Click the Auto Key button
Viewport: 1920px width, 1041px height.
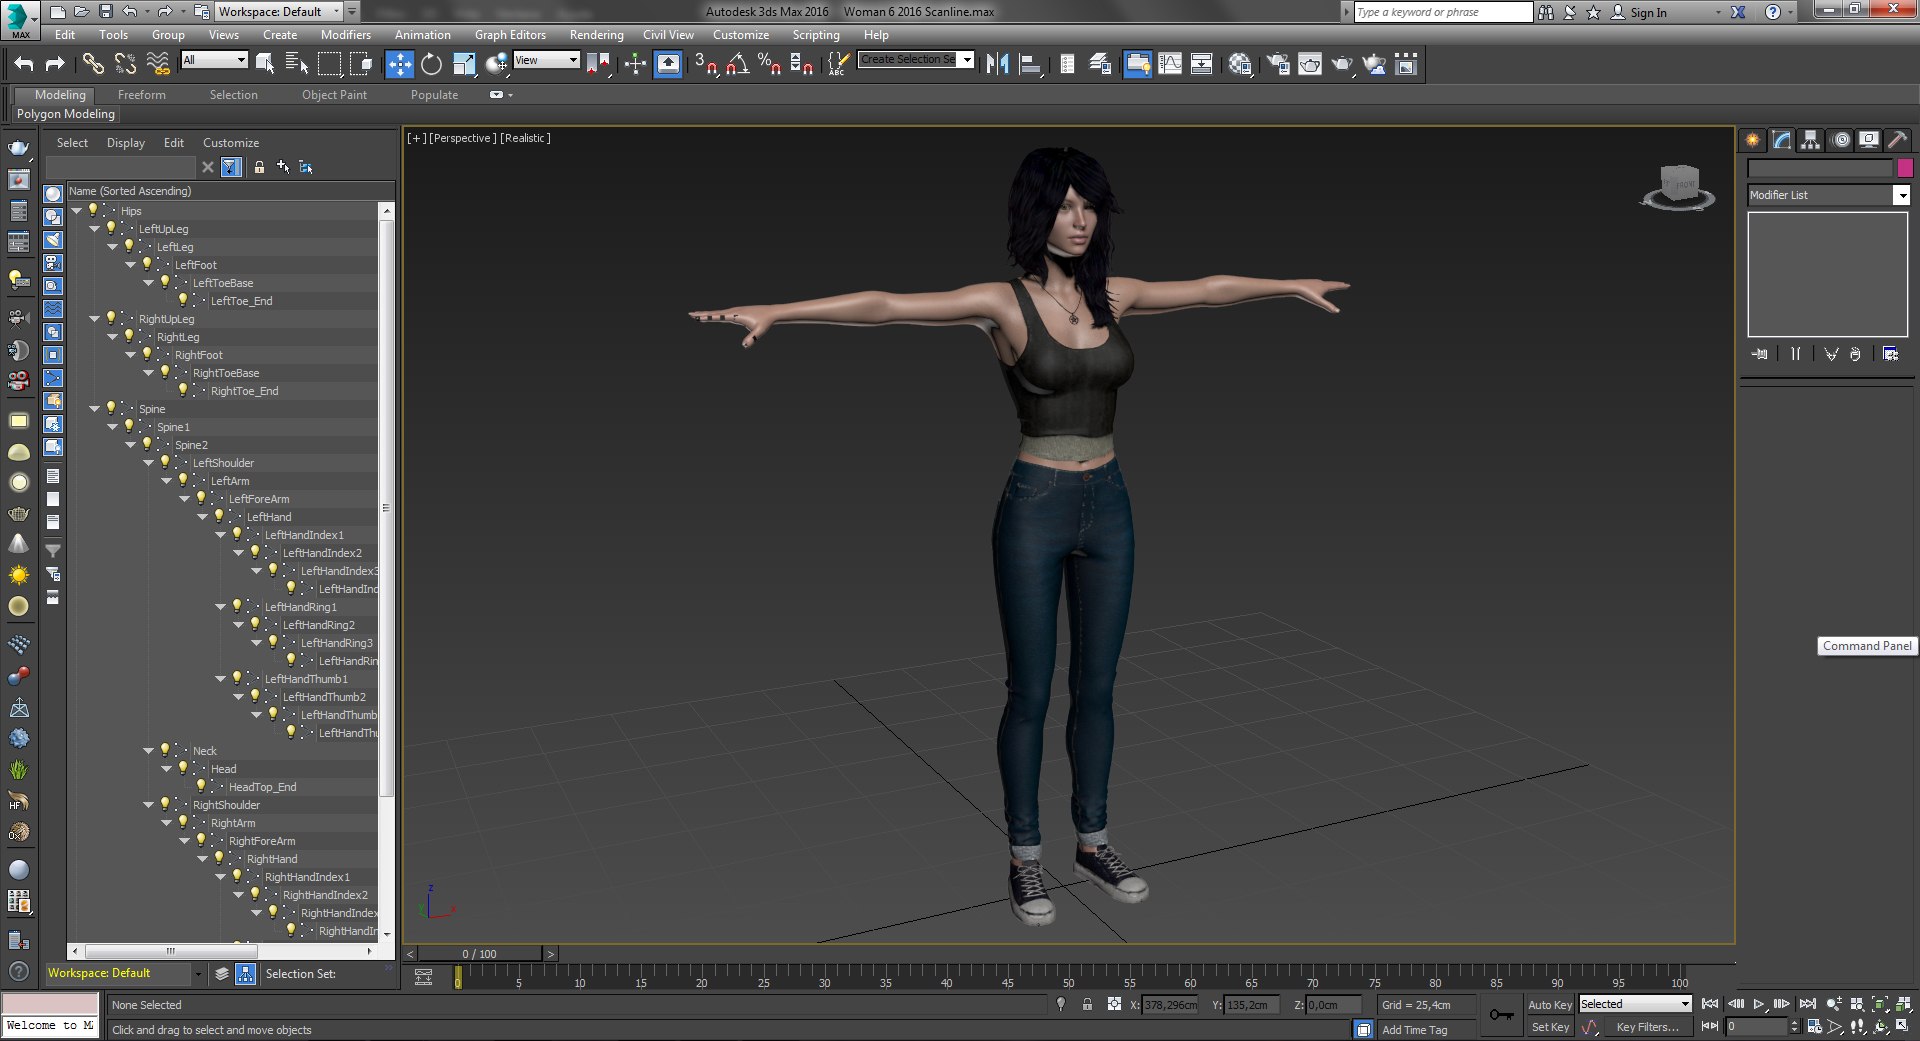tap(1549, 1005)
